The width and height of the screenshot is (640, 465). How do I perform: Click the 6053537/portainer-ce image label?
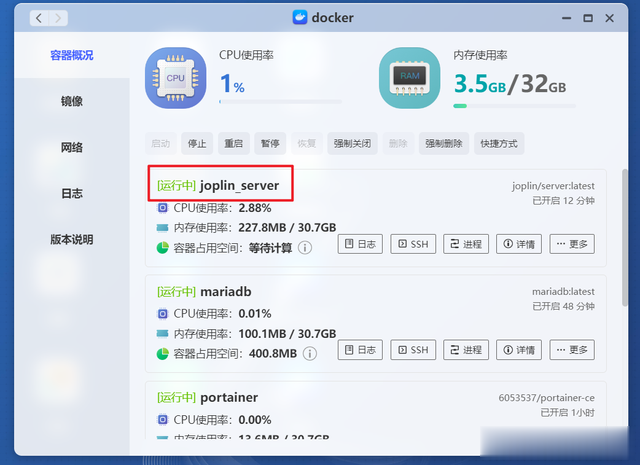click(x=547, y=398)
